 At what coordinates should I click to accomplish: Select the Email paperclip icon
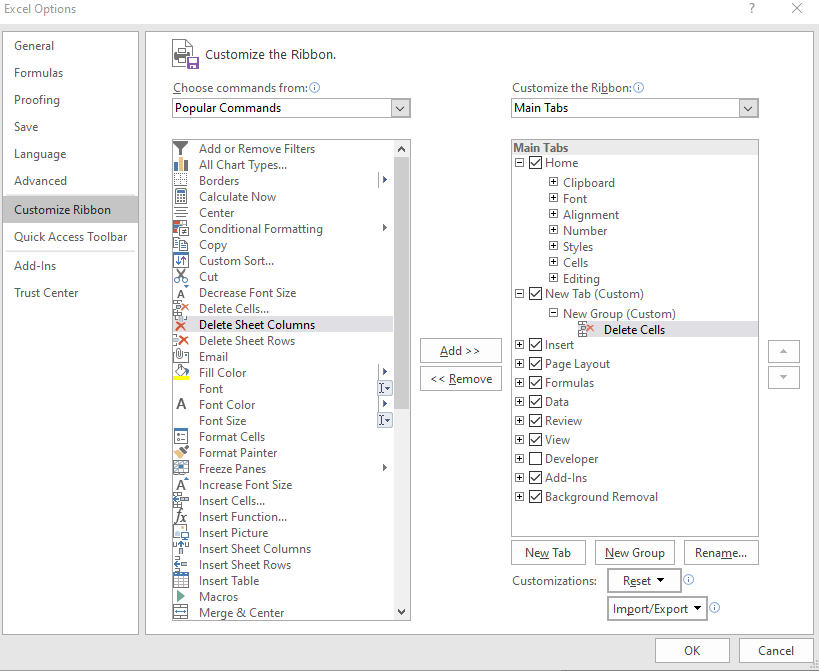point(181,357)
